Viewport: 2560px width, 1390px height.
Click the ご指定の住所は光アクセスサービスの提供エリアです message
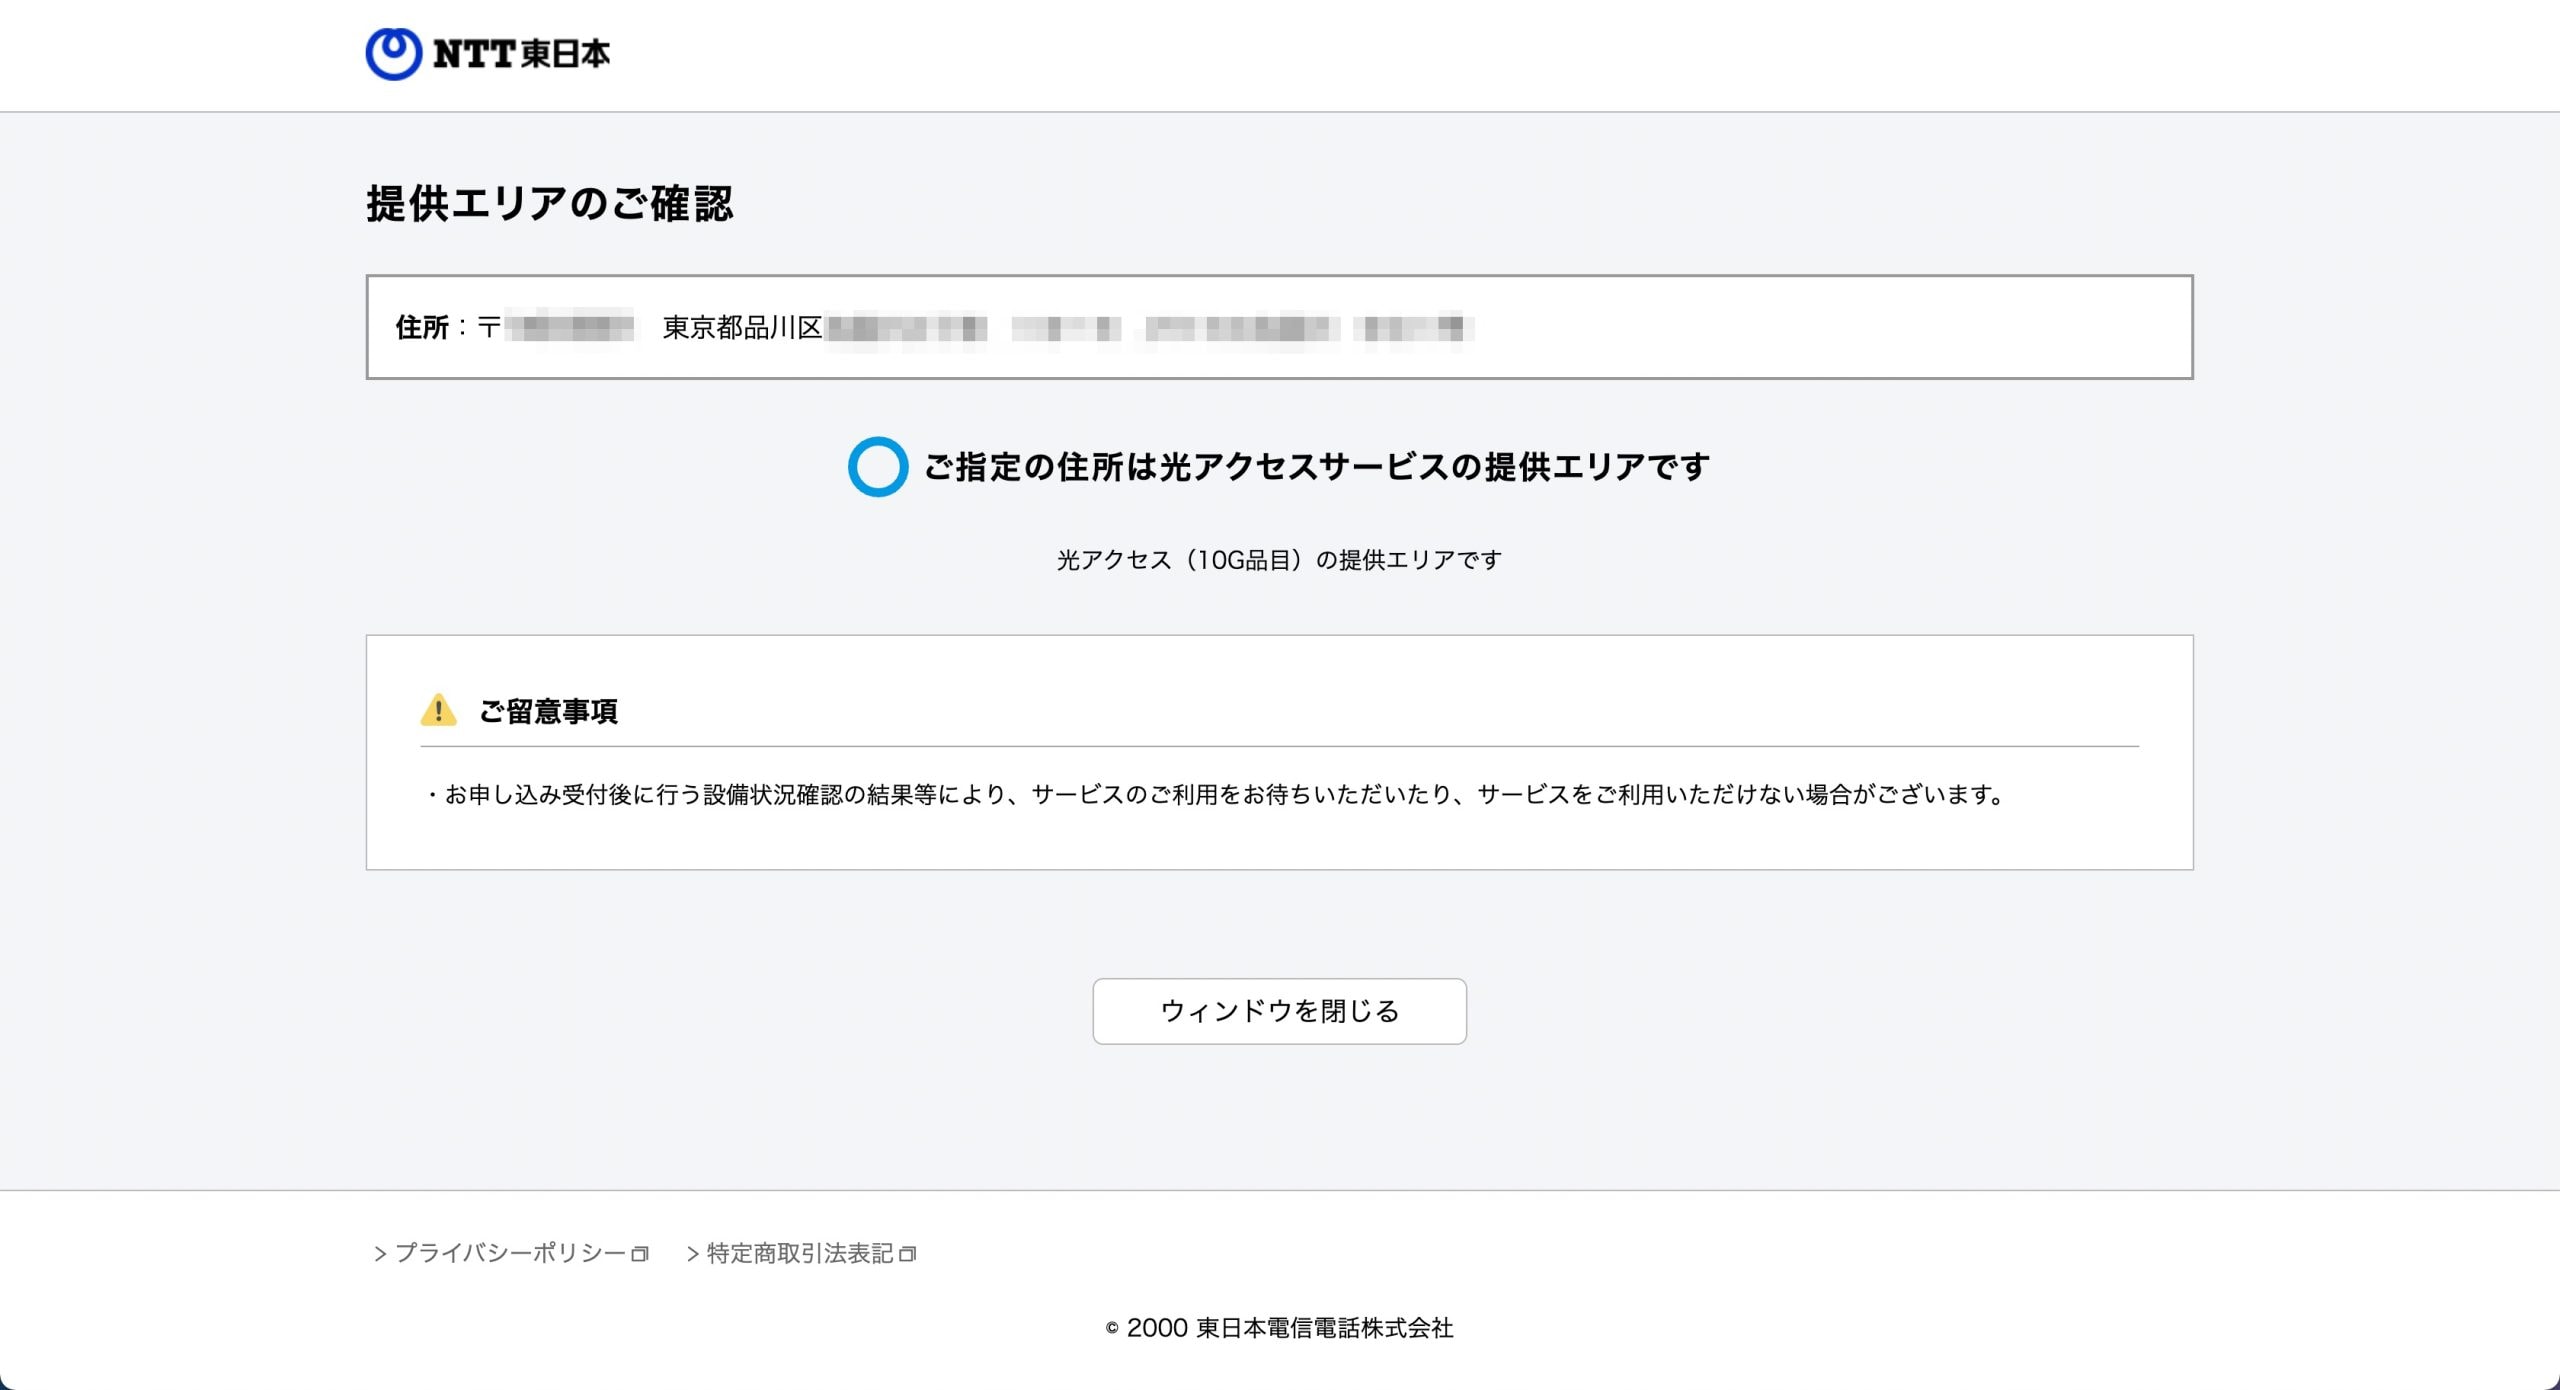tap(1316, 467)
